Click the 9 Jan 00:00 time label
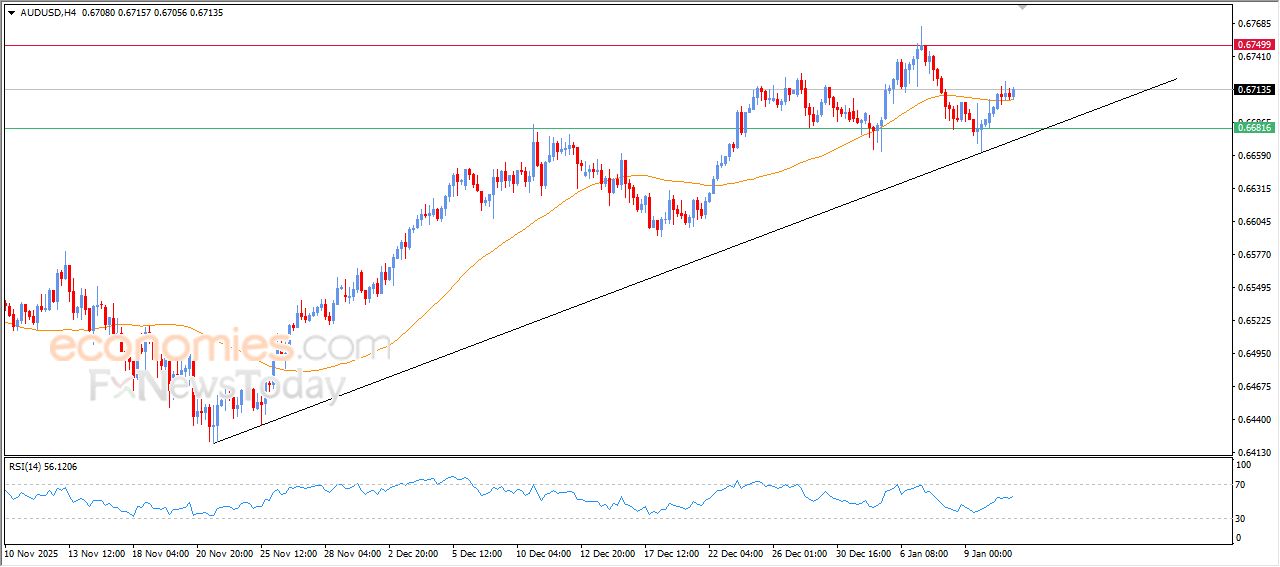The width and height of the screenshot is (1280, 567). (988, 552)
